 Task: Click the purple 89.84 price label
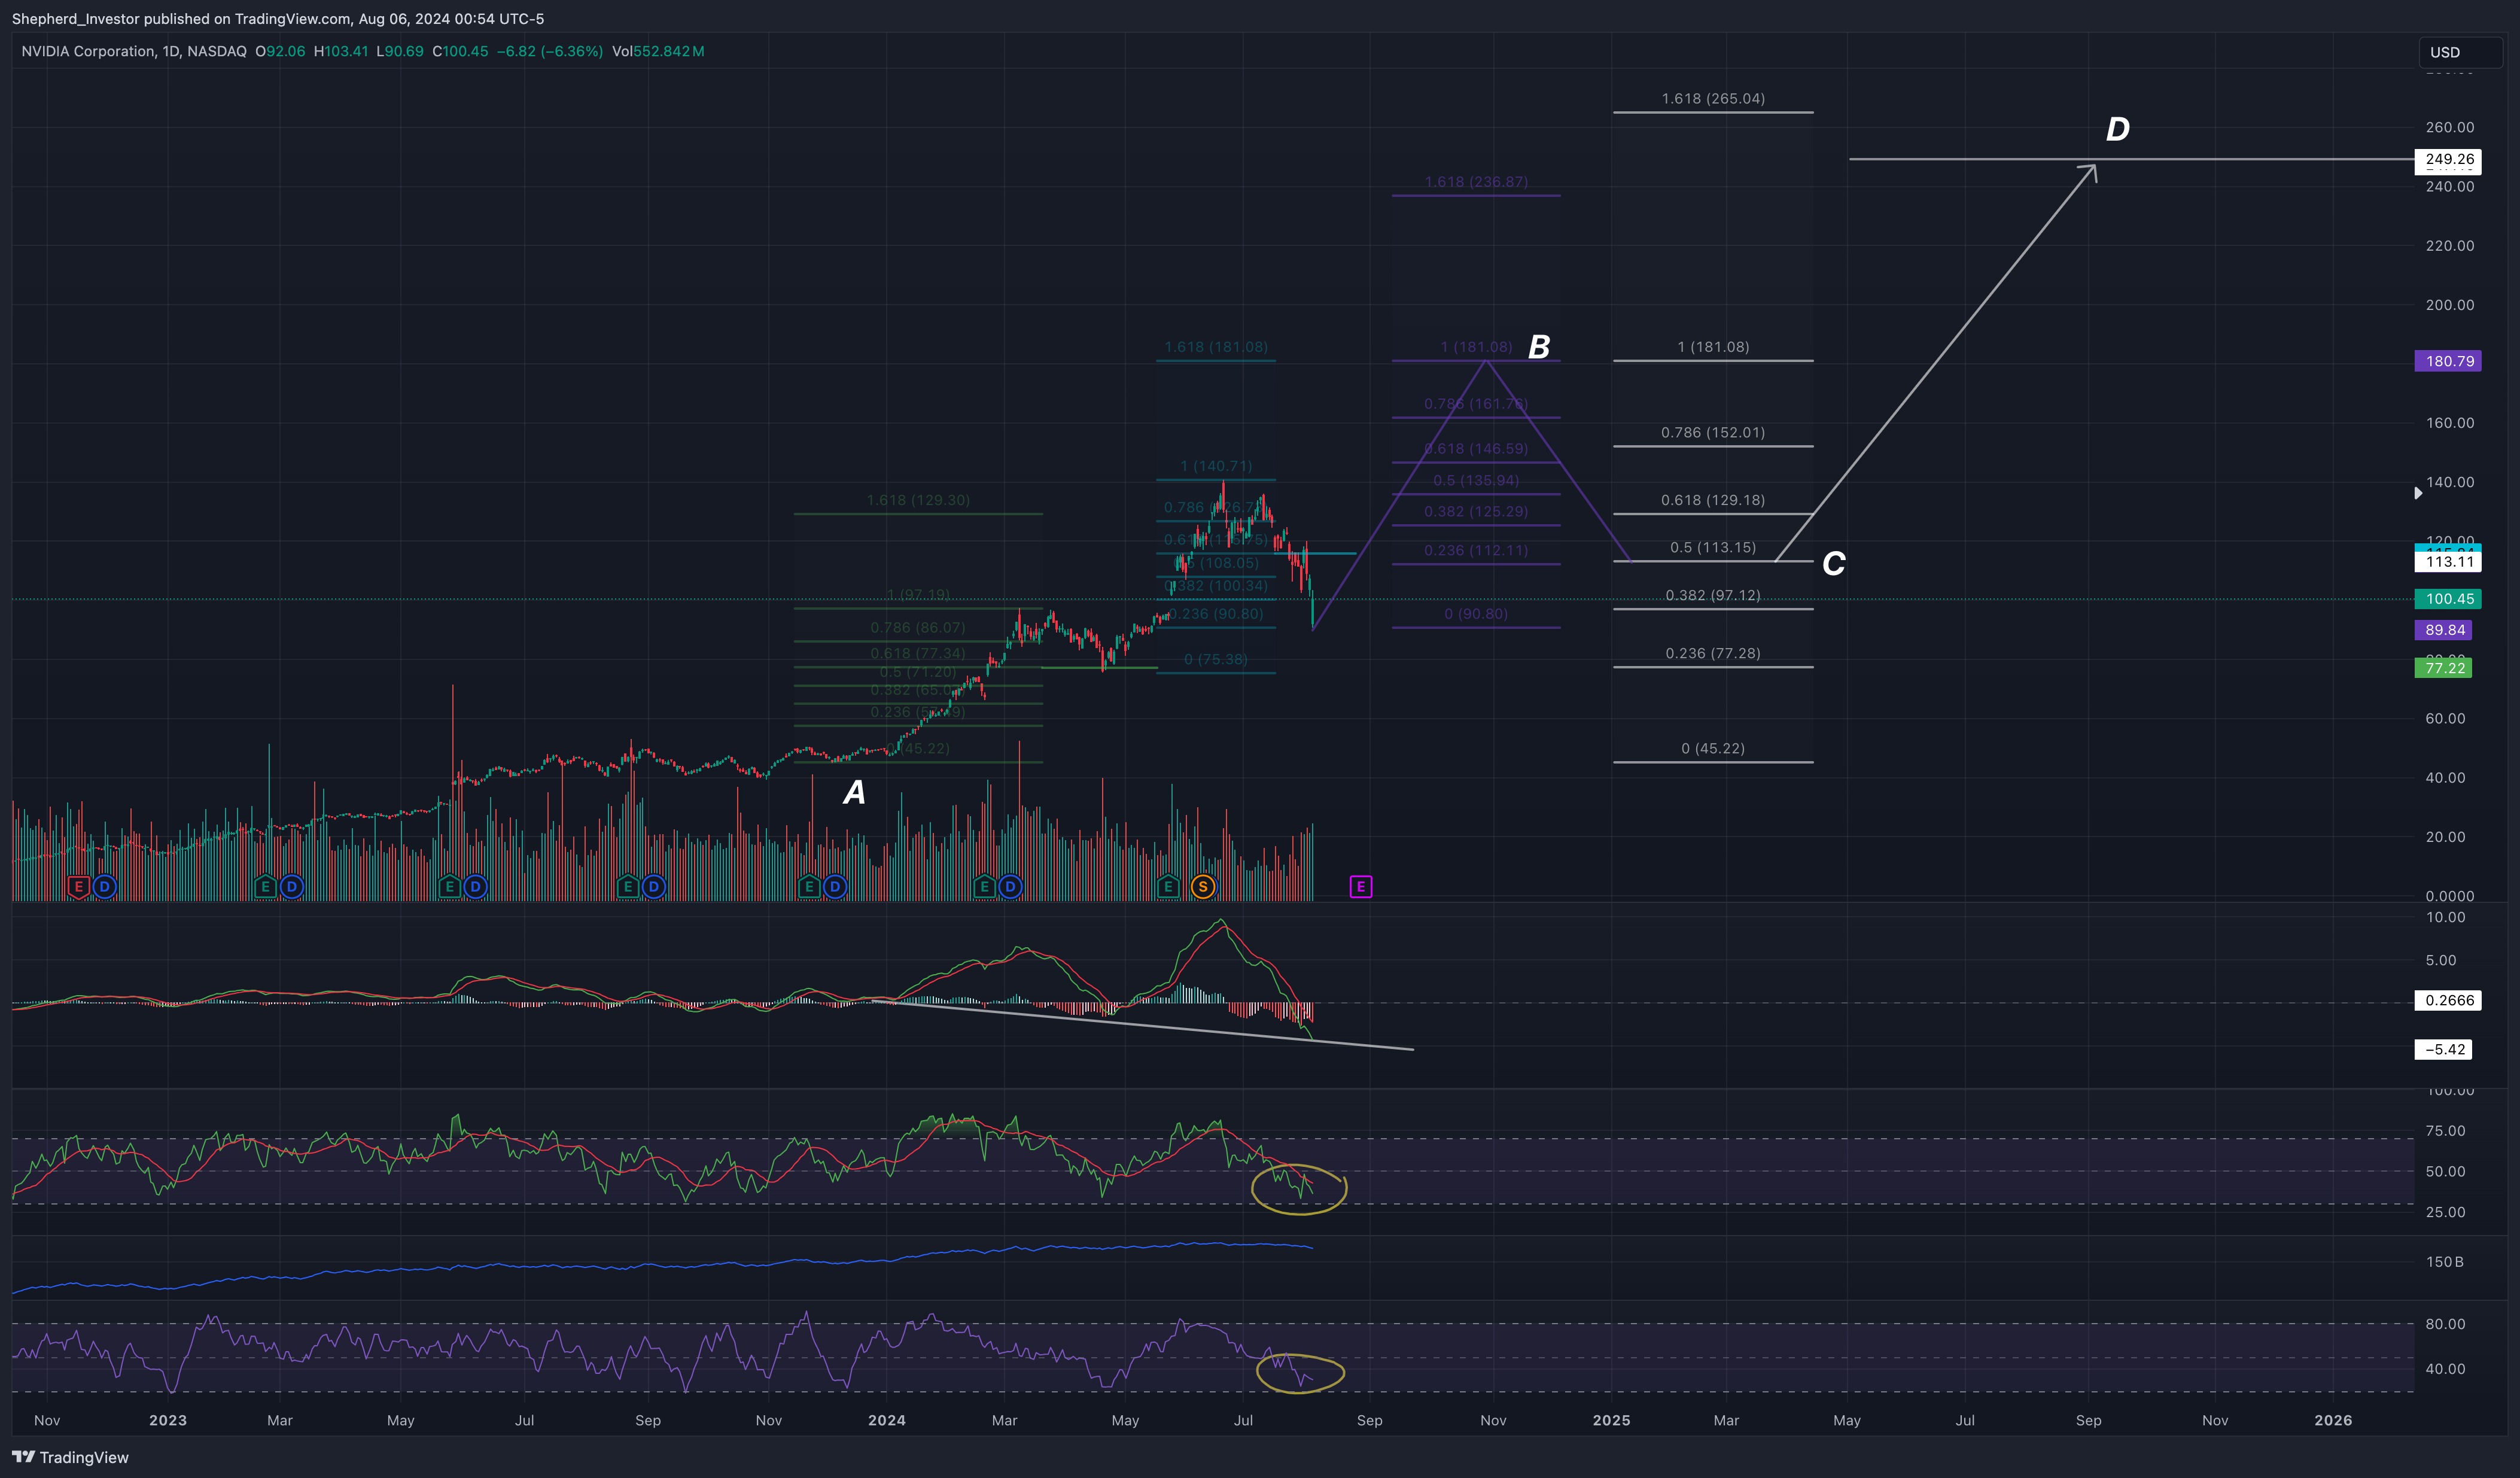tap(2444, 630)
